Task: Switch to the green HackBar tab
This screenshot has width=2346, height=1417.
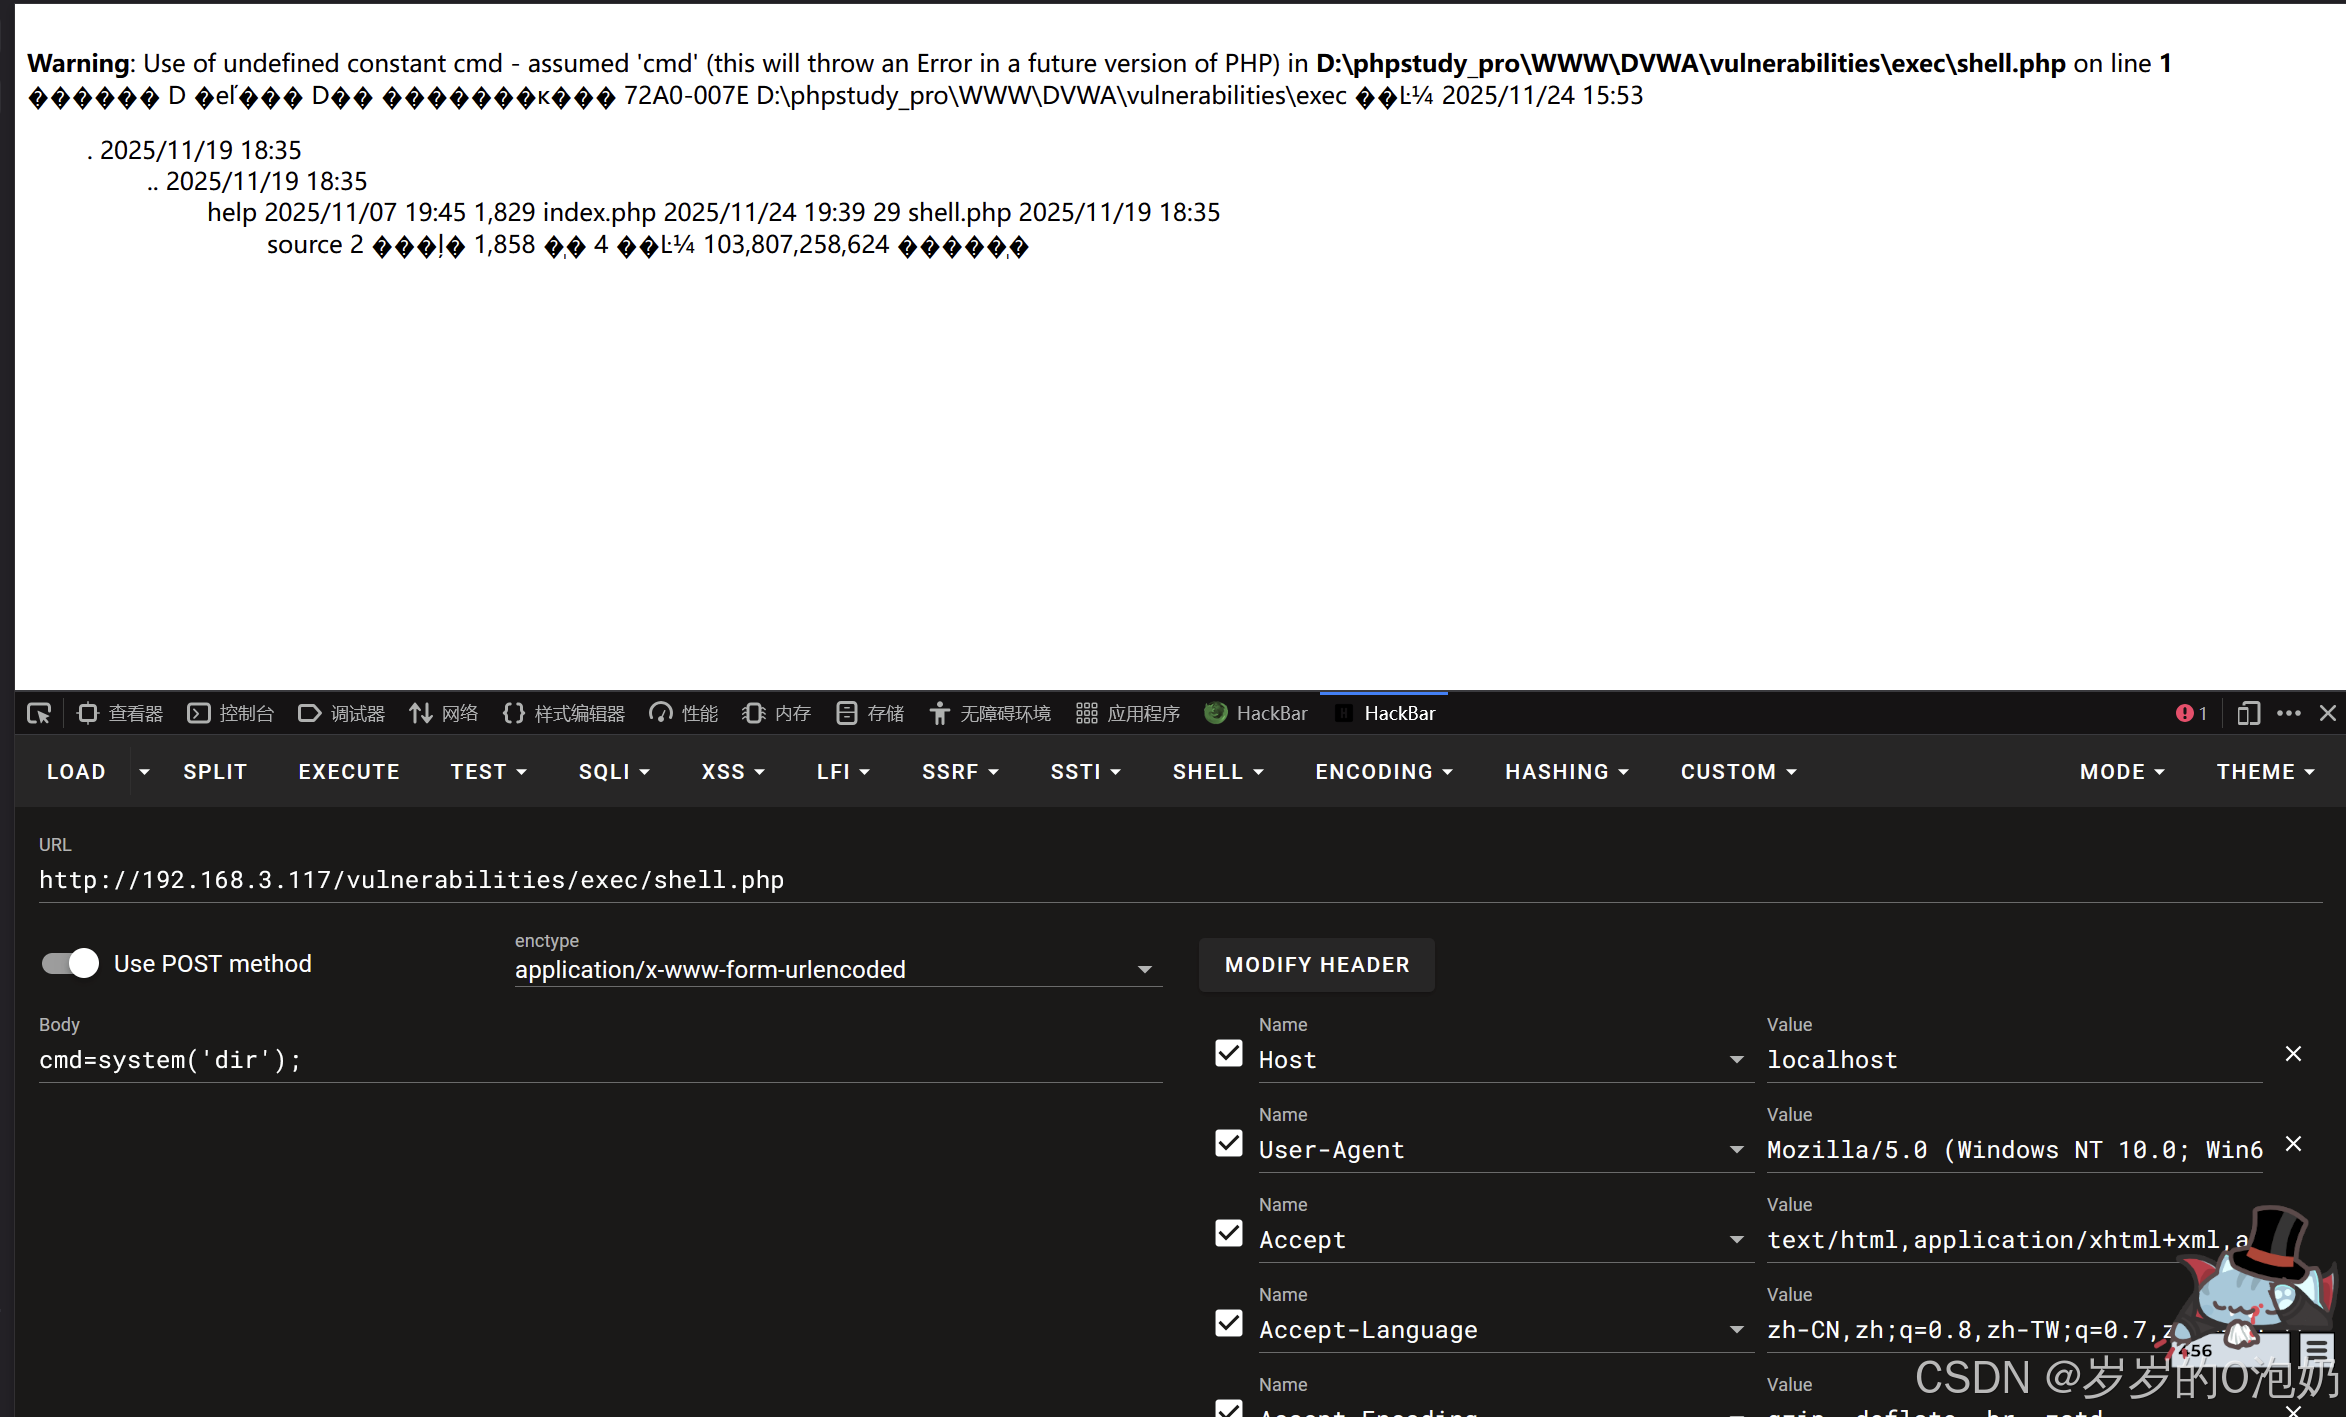Action: (1256, 713)
